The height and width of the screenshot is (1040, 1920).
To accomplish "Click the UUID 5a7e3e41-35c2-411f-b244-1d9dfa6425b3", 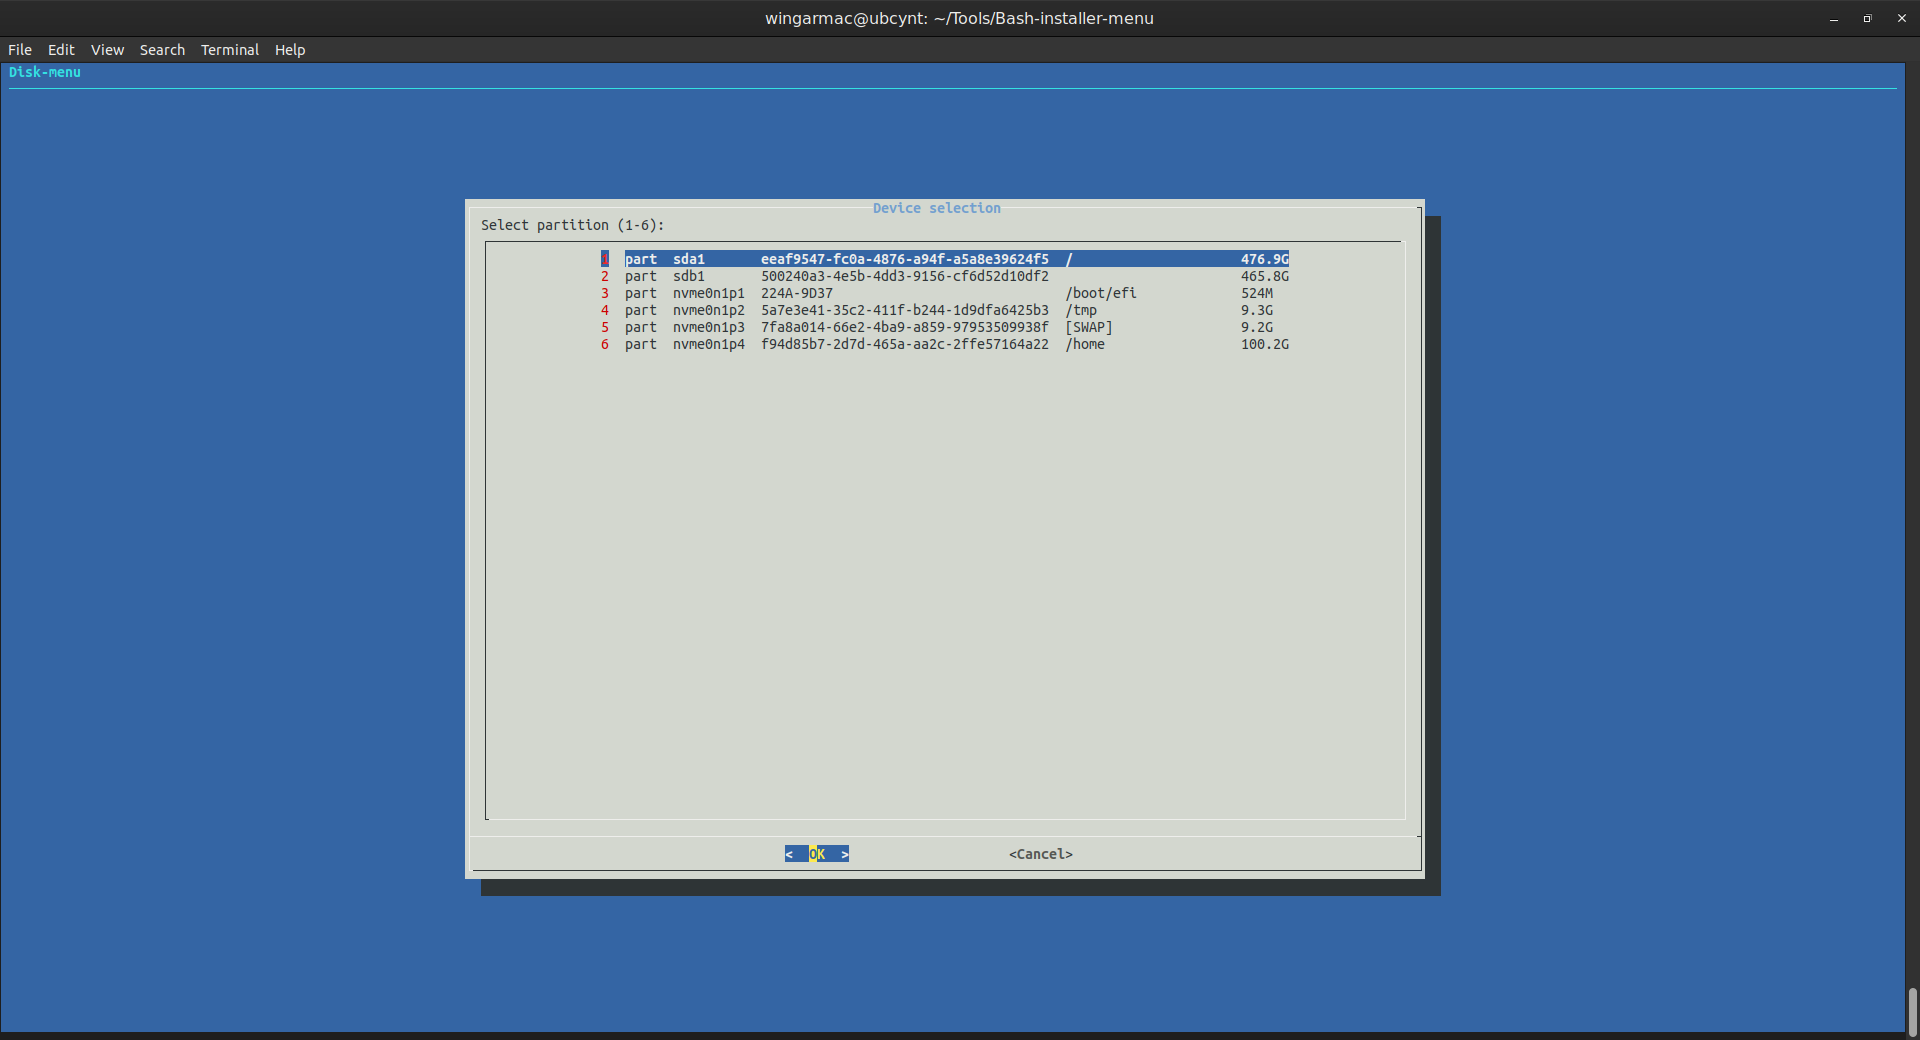I will point(905,310).
